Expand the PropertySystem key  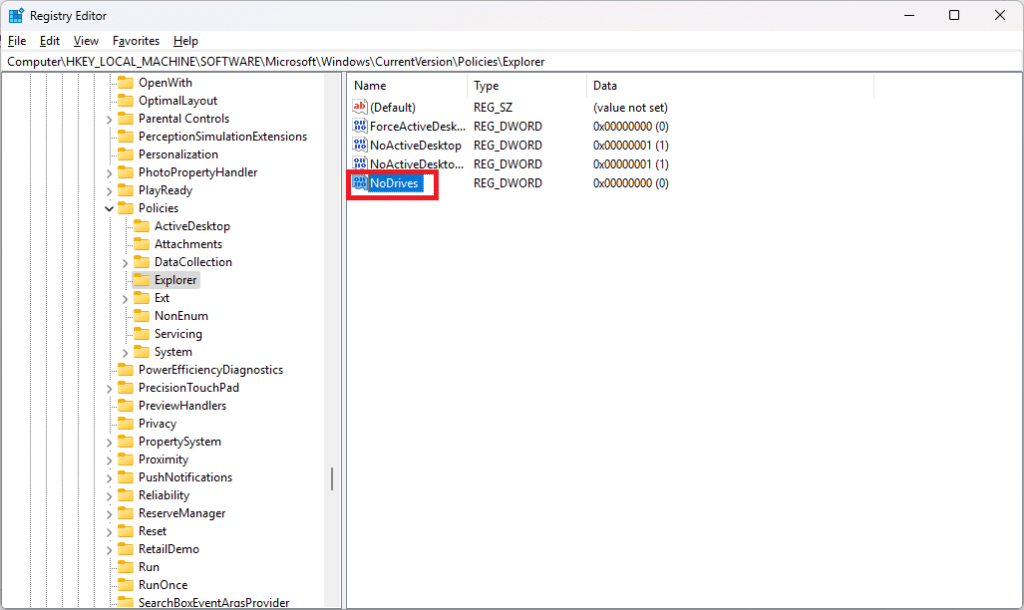(109, 441)
